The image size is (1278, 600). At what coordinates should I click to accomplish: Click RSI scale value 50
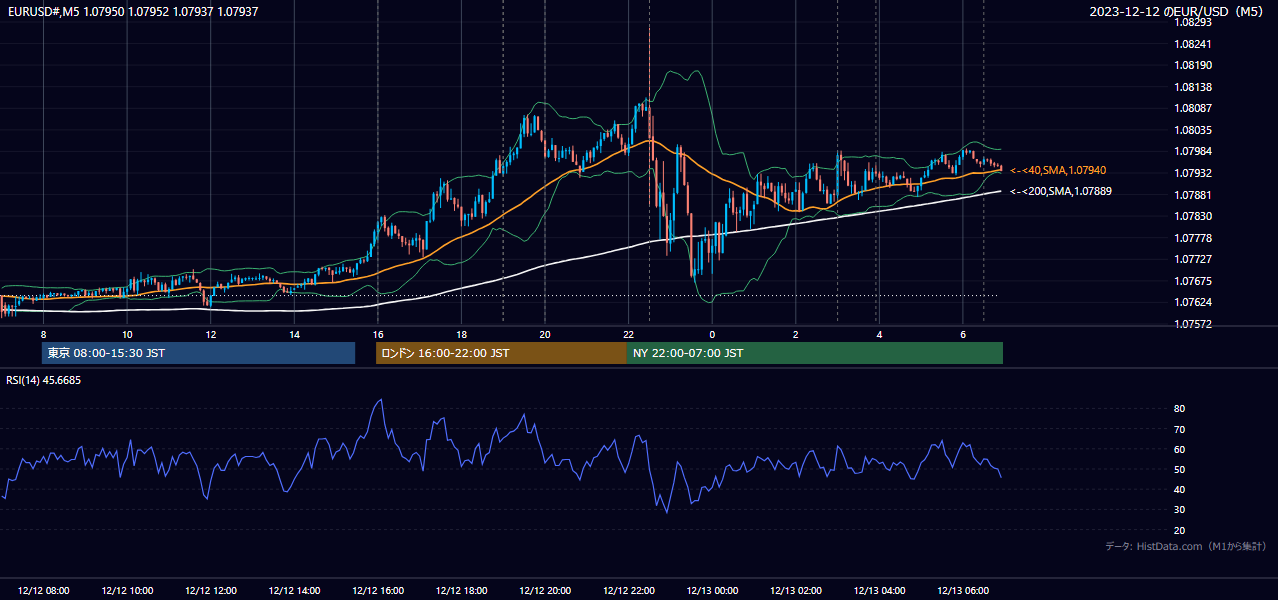1180,469
